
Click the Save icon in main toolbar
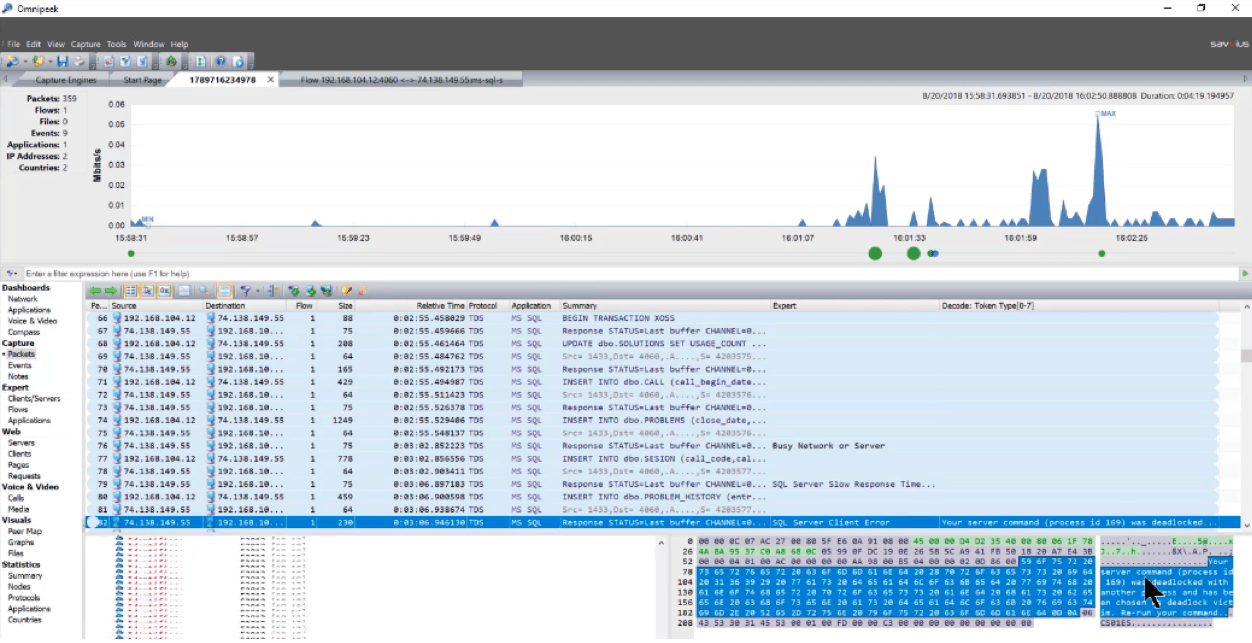tap(63, 62)
